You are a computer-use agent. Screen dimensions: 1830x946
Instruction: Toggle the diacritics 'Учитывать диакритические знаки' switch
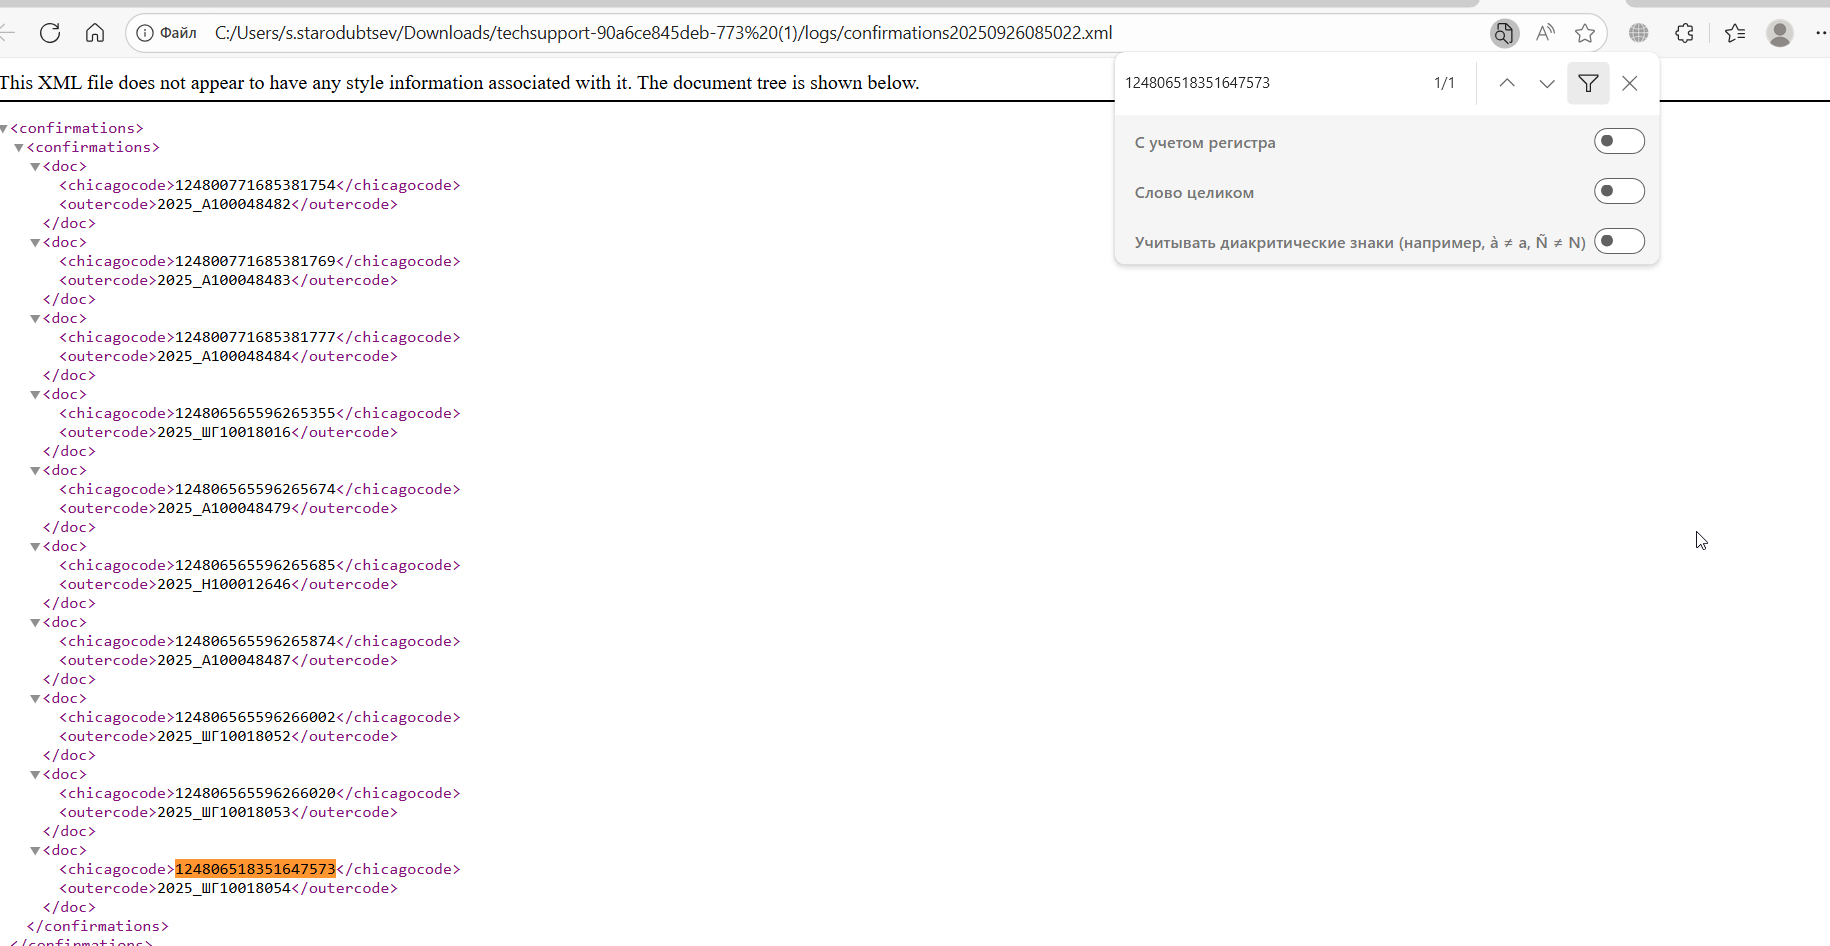pos(1619,241)
